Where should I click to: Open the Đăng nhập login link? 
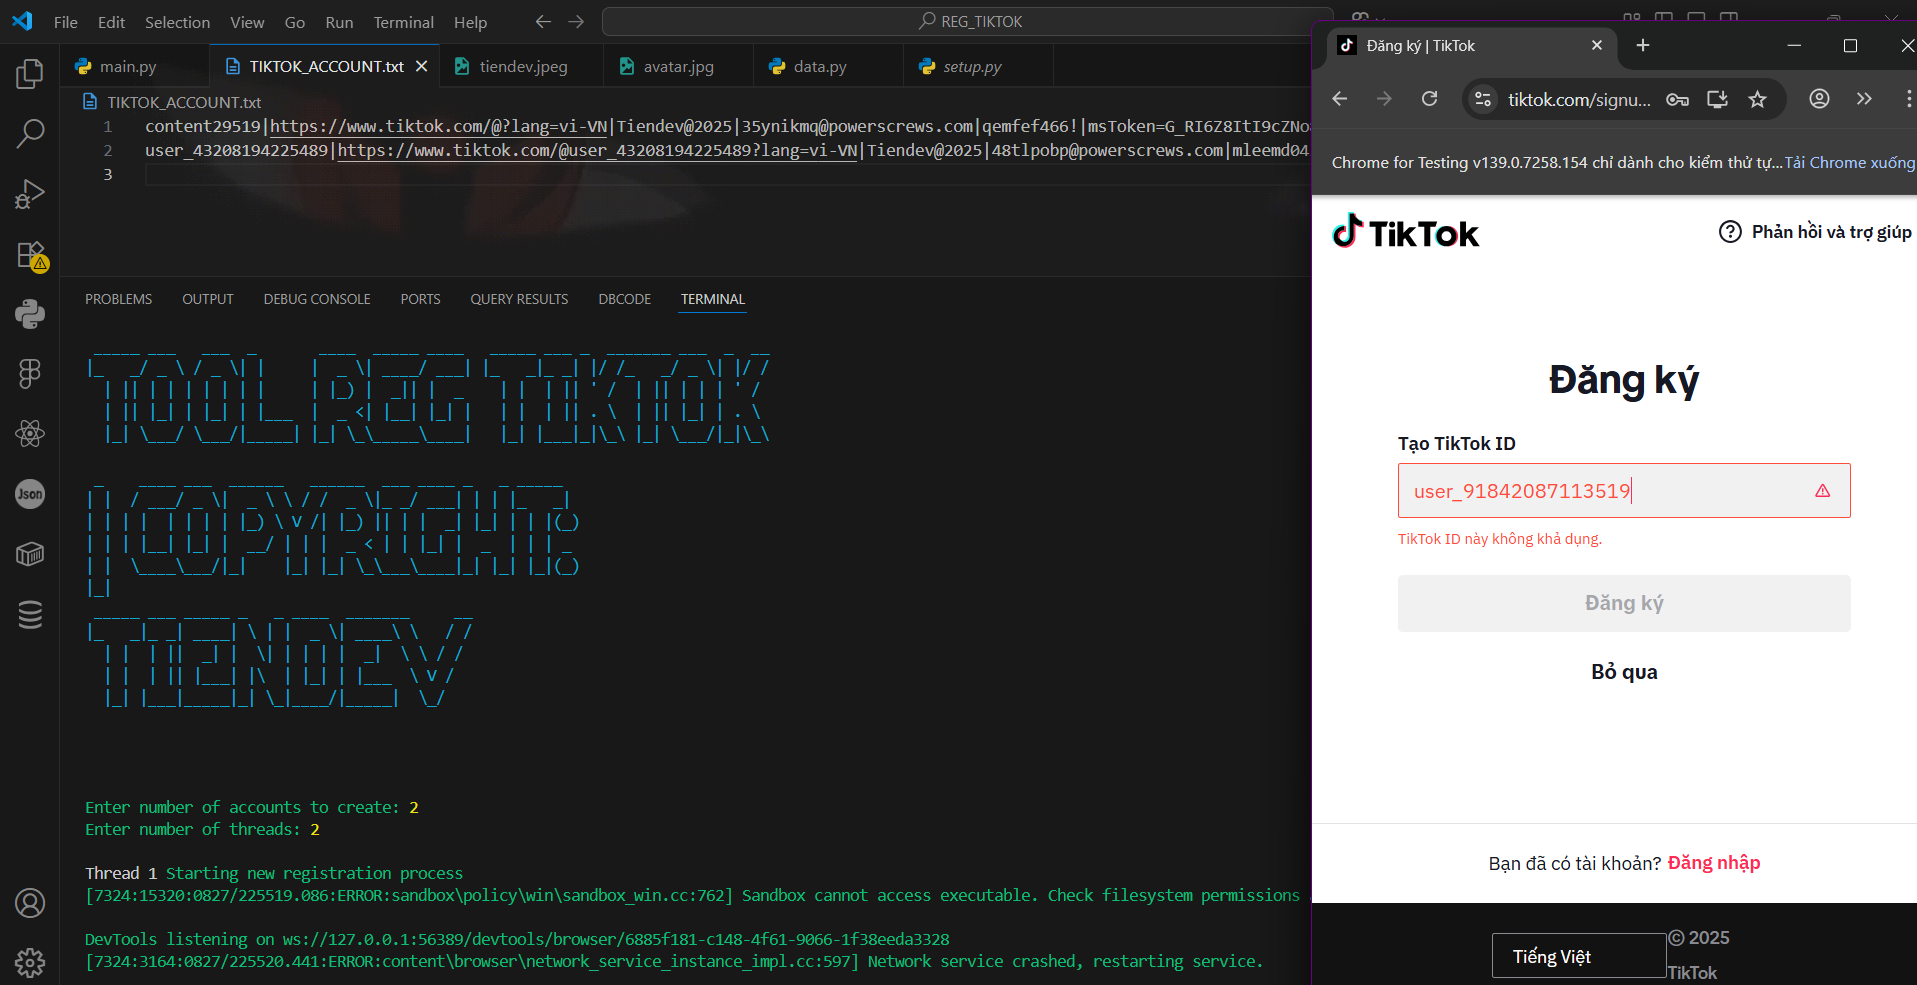pyautogui.click(x=1714, y=863)
